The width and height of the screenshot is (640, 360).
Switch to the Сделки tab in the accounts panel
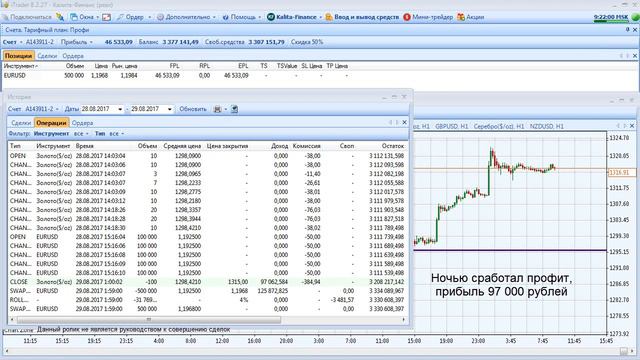(x=47, y=56)
